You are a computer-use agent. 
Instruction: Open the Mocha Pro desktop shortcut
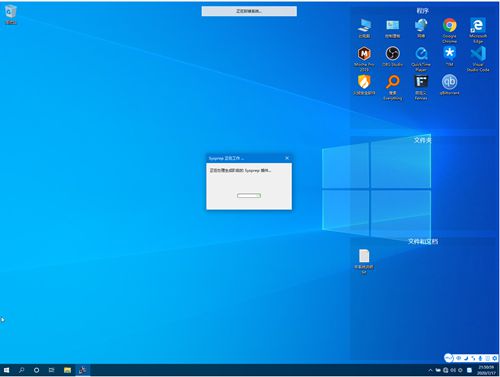click(x=364, y=59)
